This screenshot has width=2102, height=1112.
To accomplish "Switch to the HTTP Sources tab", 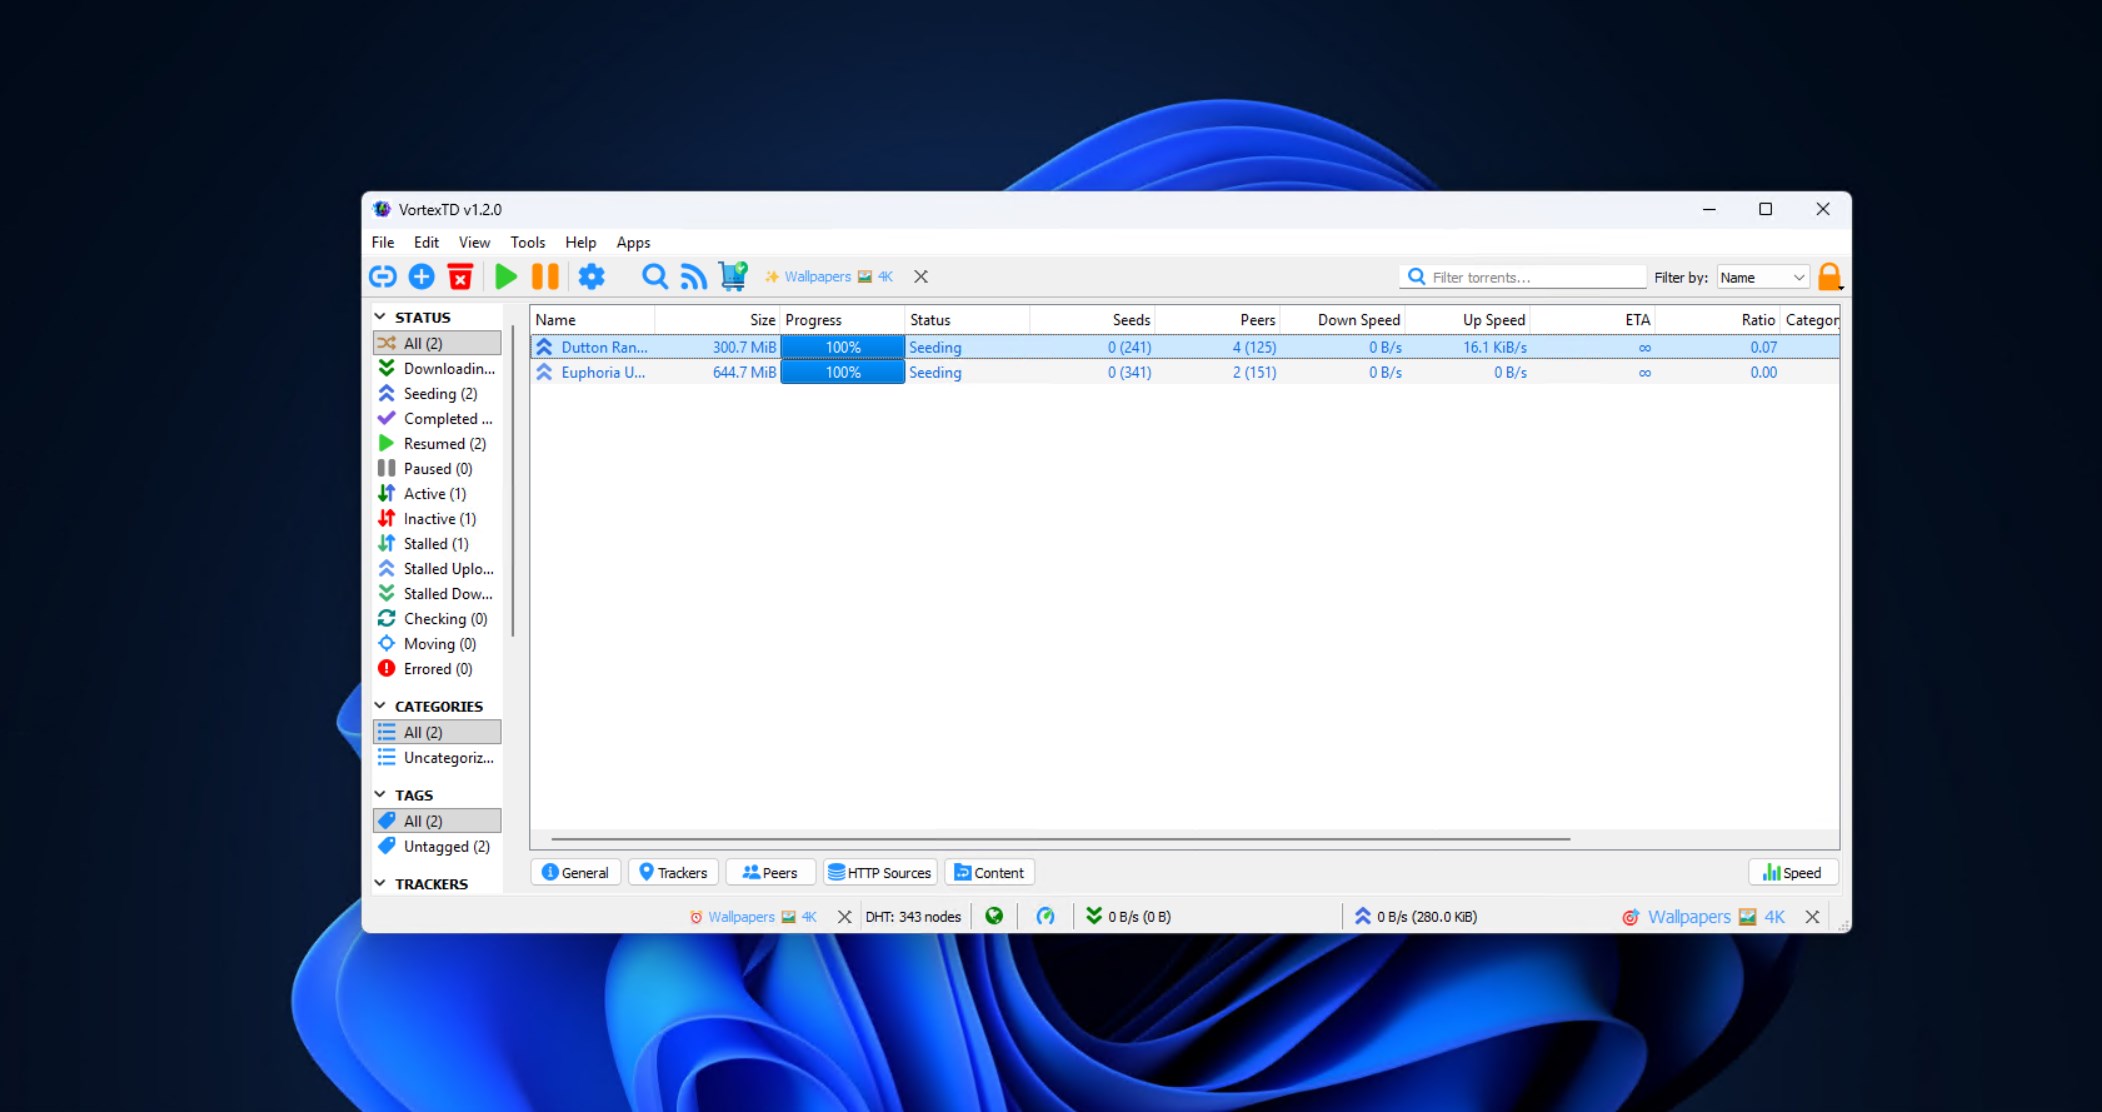I will (x=880, y=872).
